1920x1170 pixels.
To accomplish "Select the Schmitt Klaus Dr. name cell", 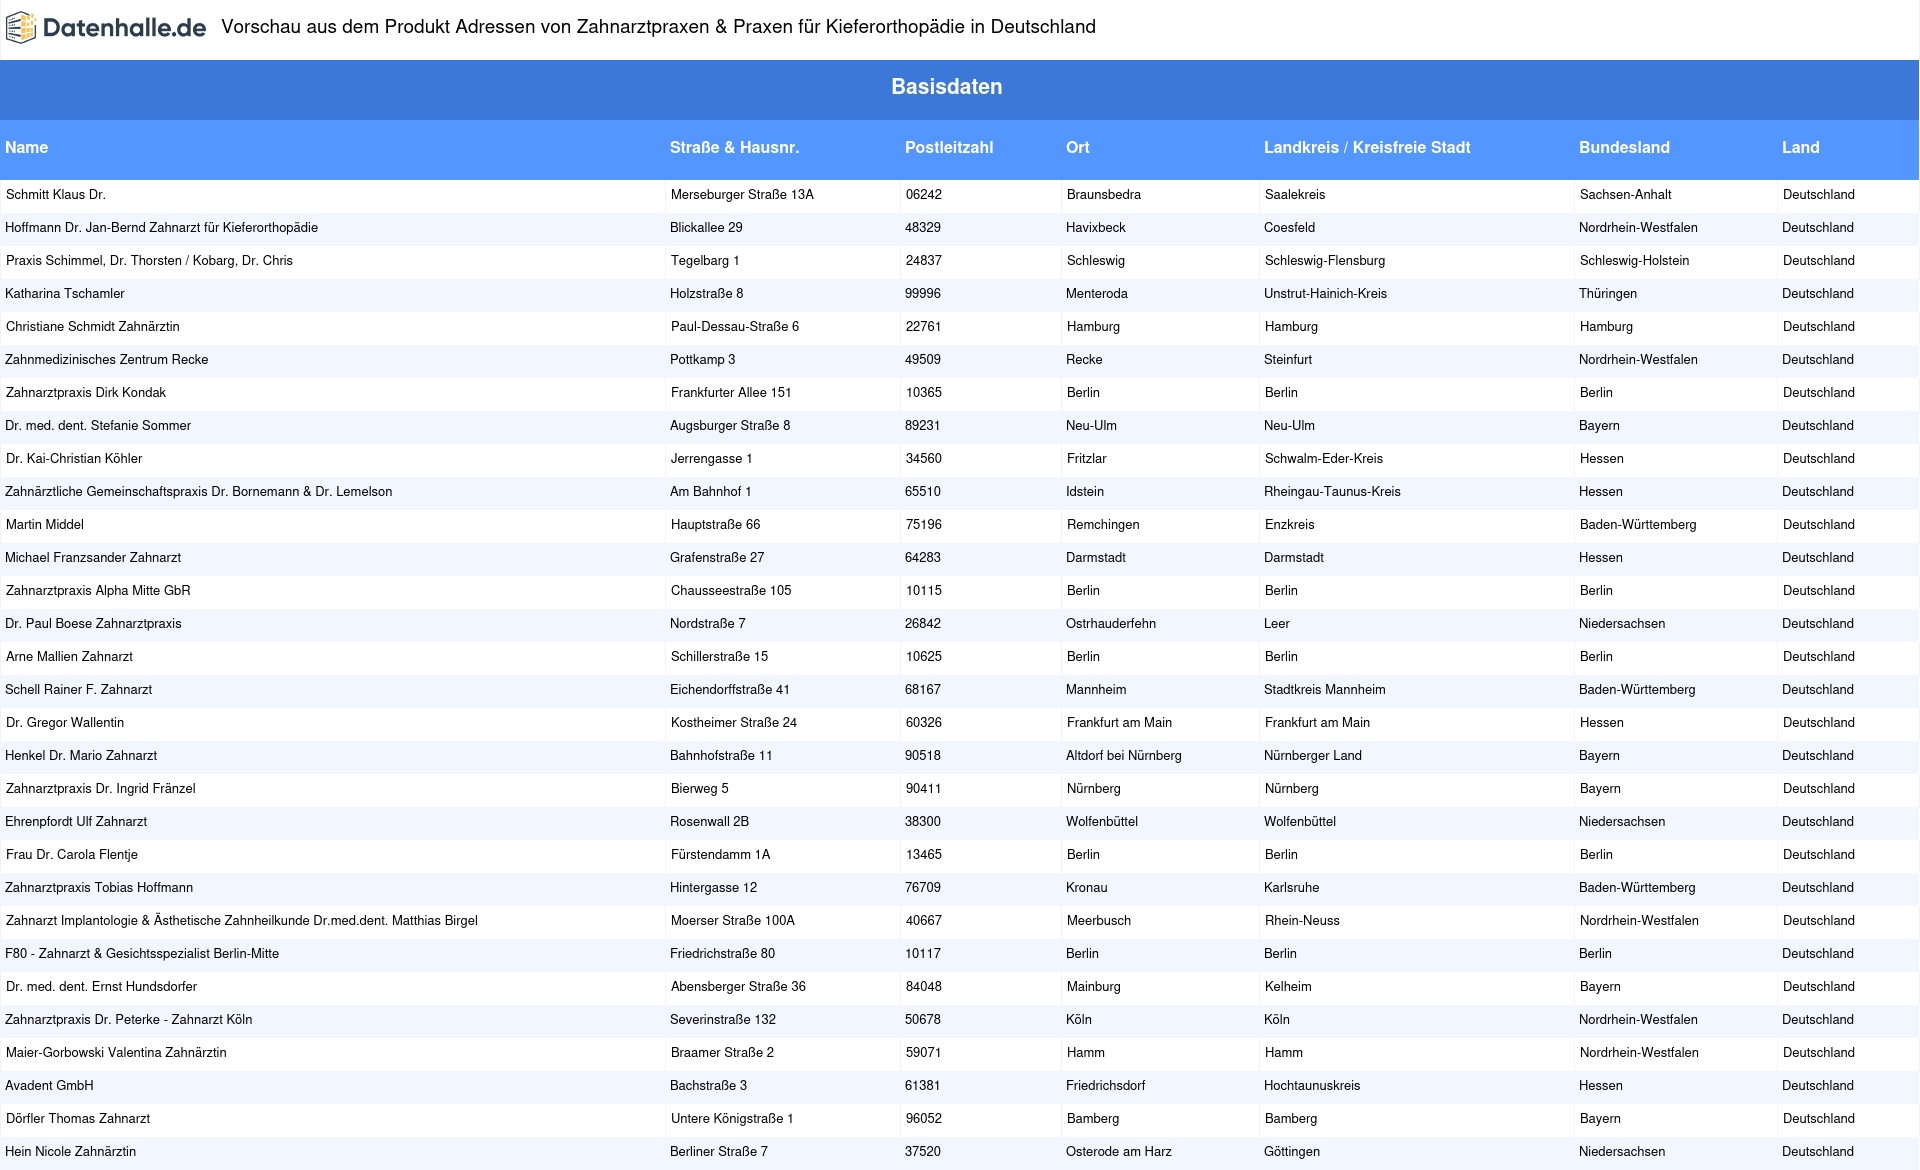I will pos(56,195).
